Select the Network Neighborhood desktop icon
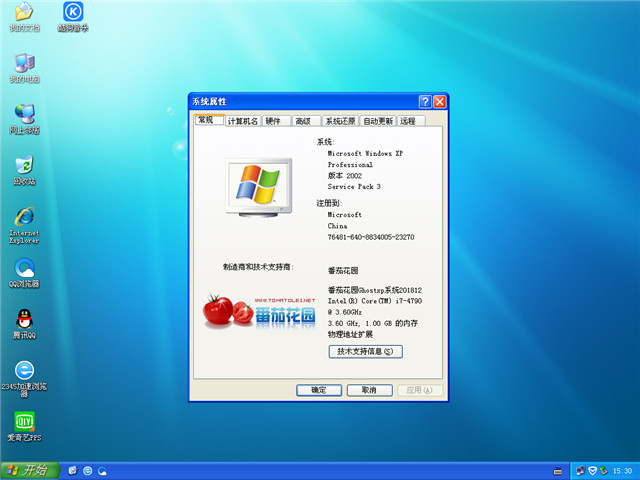Viewport: 640px width, 480px height. tap(24, 119)
